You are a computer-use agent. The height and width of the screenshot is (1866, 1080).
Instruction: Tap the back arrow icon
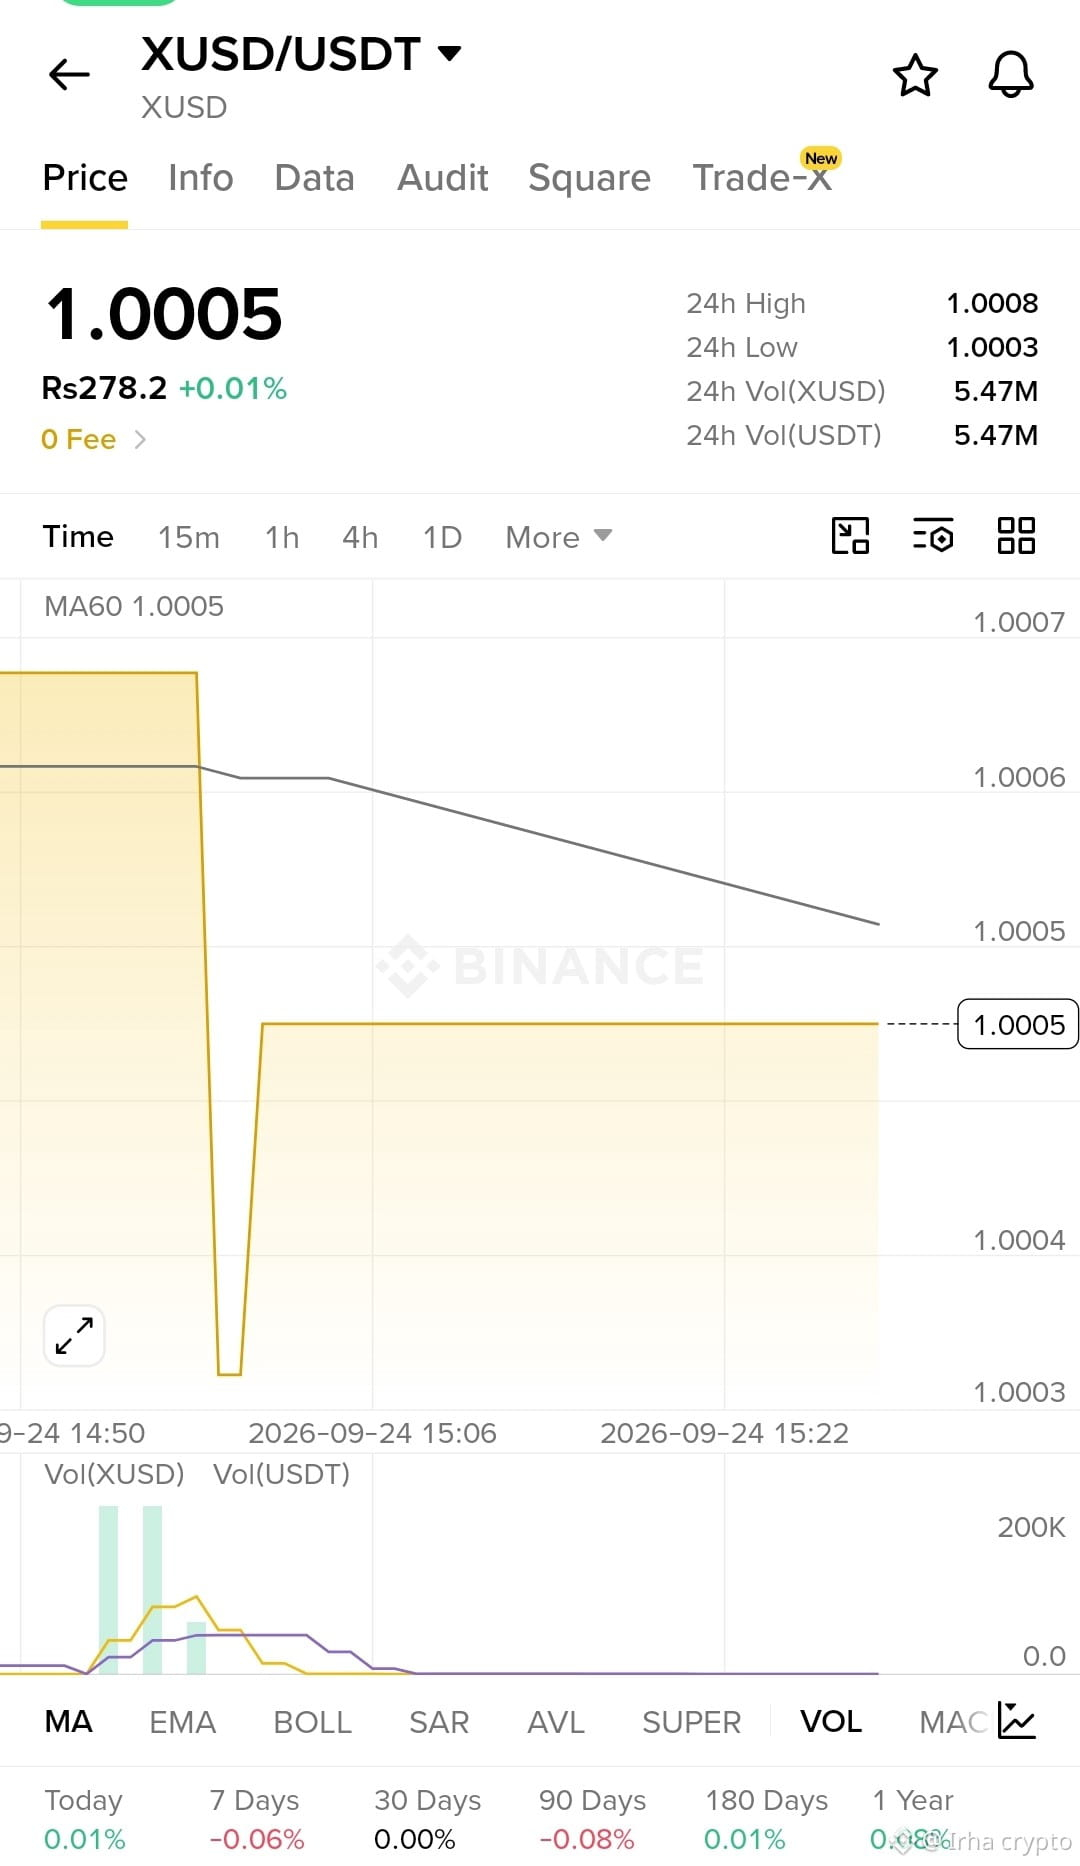[69, 74]
